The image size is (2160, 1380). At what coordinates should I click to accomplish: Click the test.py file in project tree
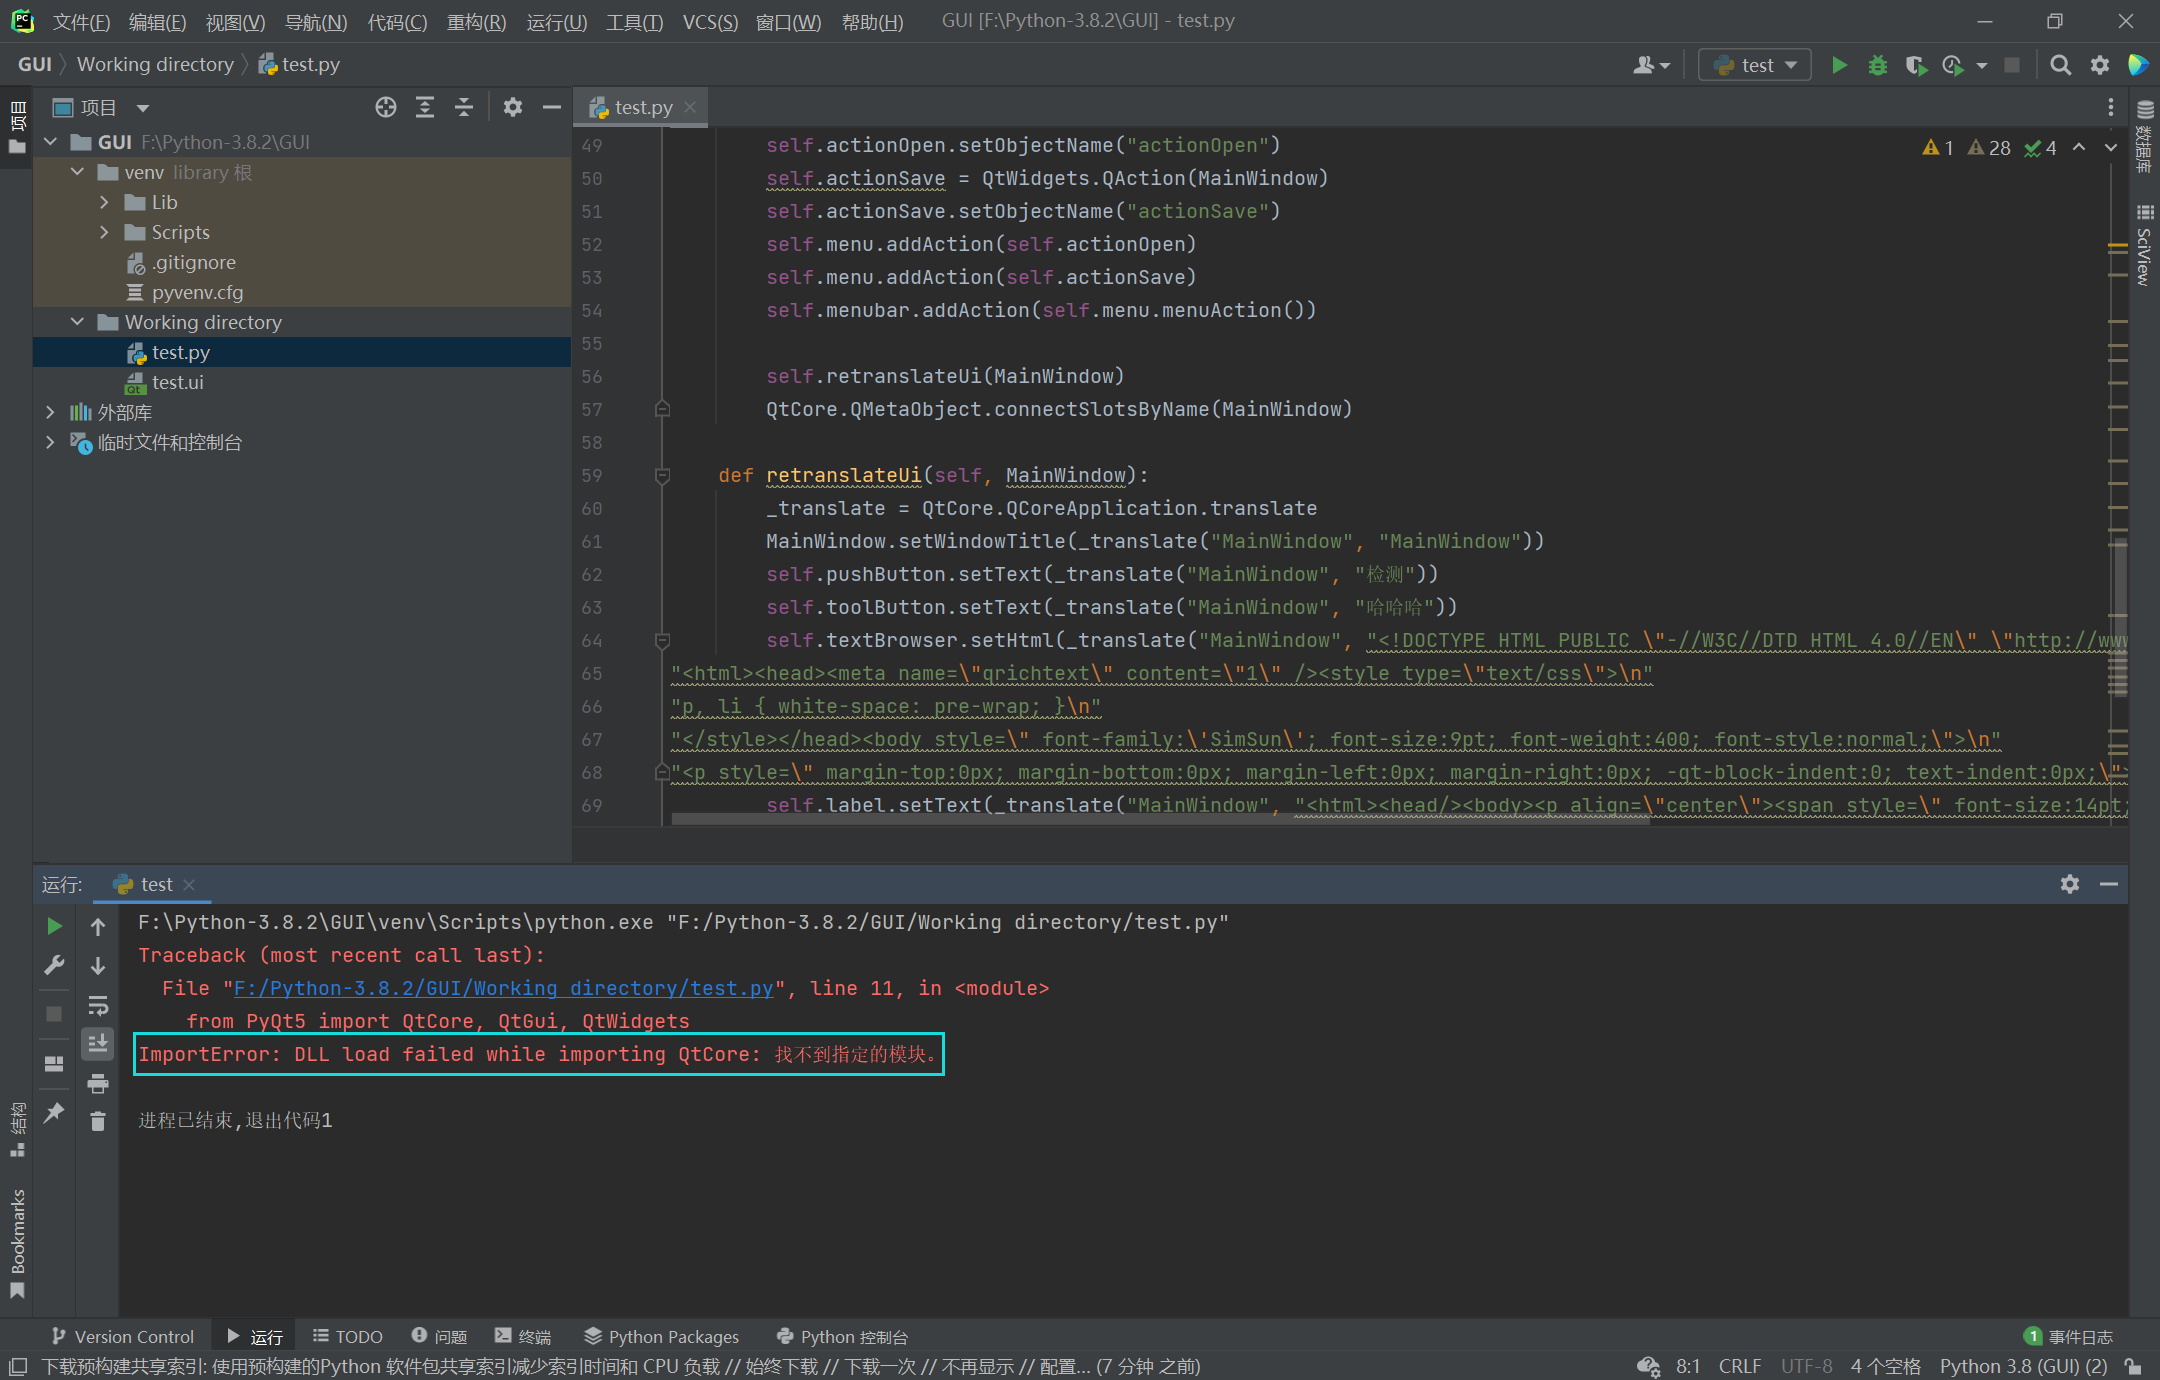[x=179, y=351]
